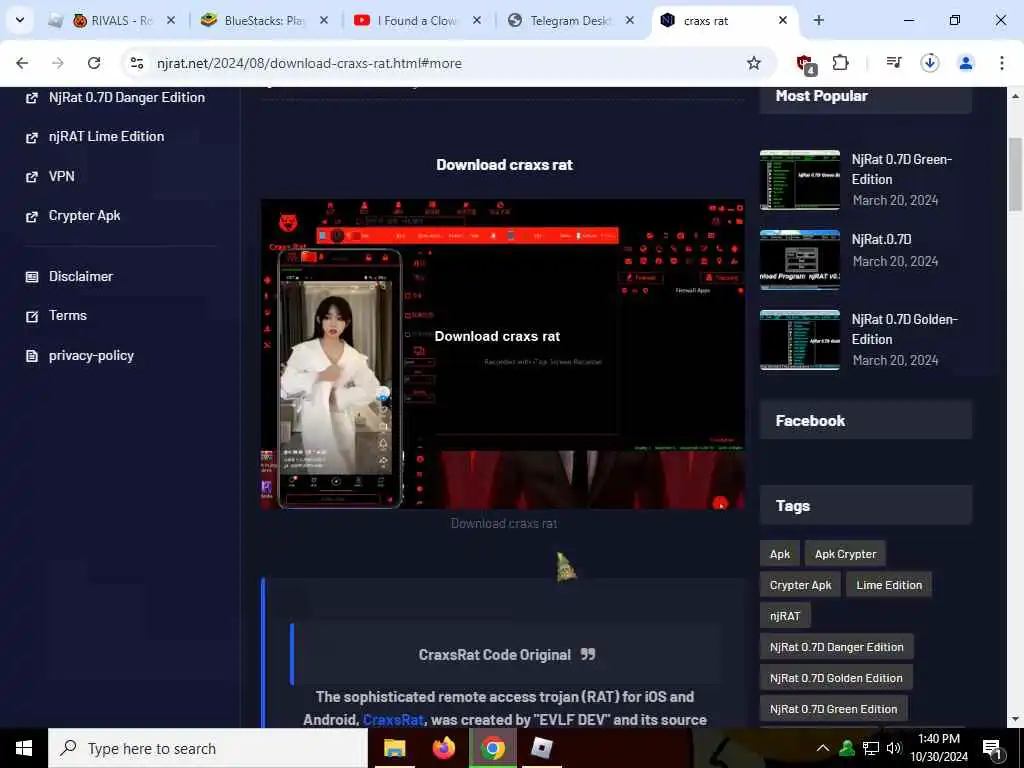
Task: Close the RIVALS Roblox tab
Action: [x=170, y=20]
